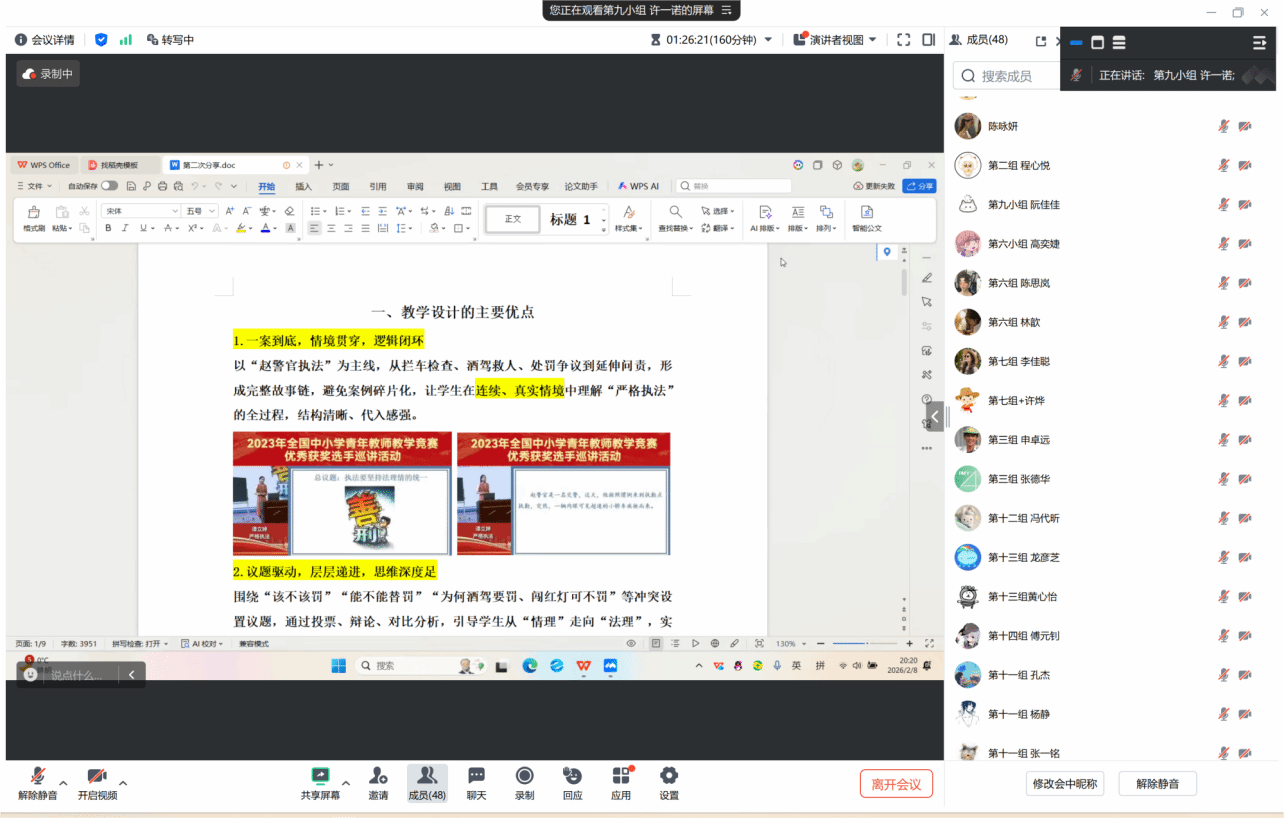Click the green shield security icon
Viewport: 1284px width, 818px height.
tap(101, 40)
